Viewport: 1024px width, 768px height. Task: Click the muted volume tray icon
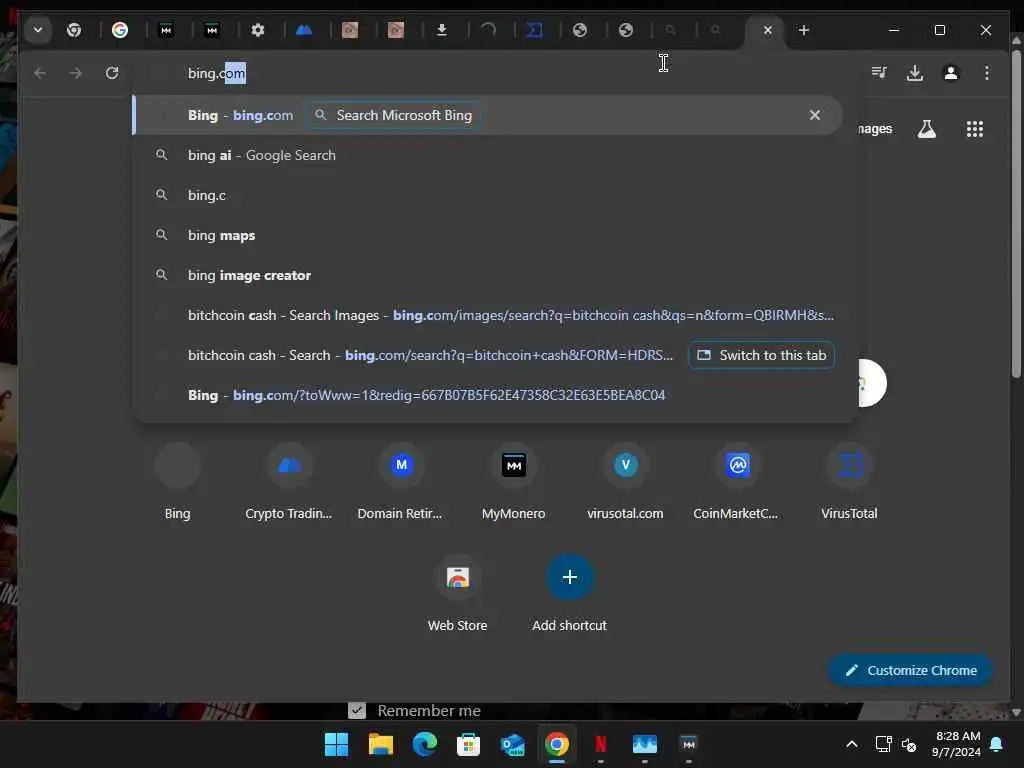click(x=908, y=744)
